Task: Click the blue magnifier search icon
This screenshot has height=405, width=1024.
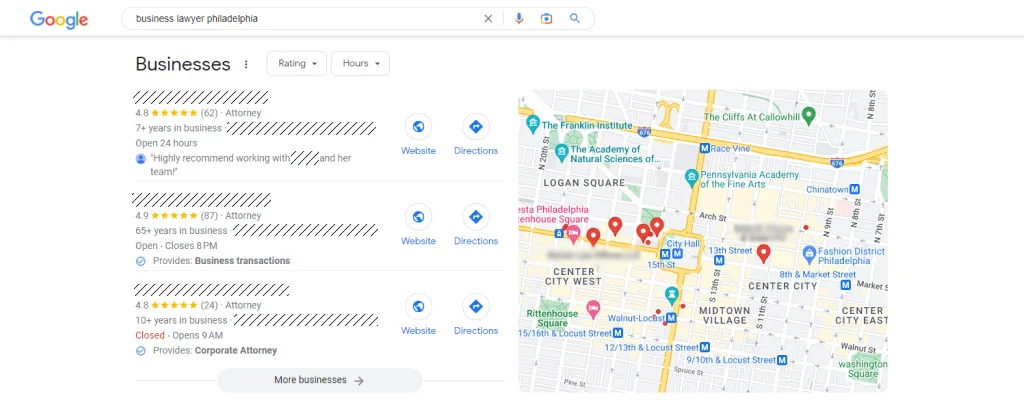Action: coord(575,18)
